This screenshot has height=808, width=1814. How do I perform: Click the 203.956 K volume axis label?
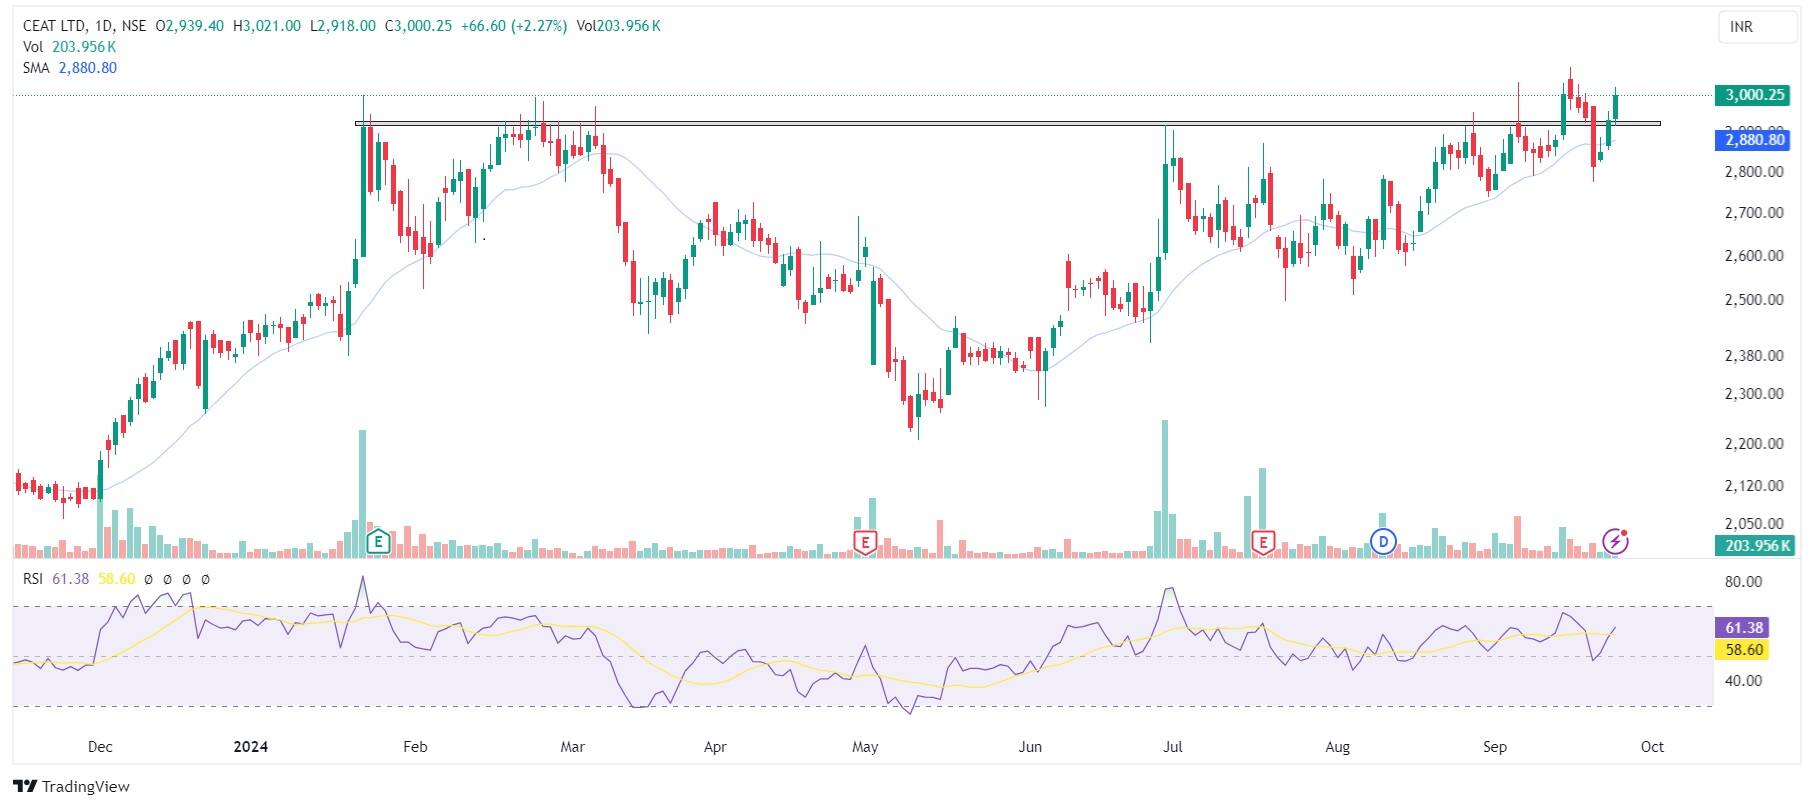1754,545
